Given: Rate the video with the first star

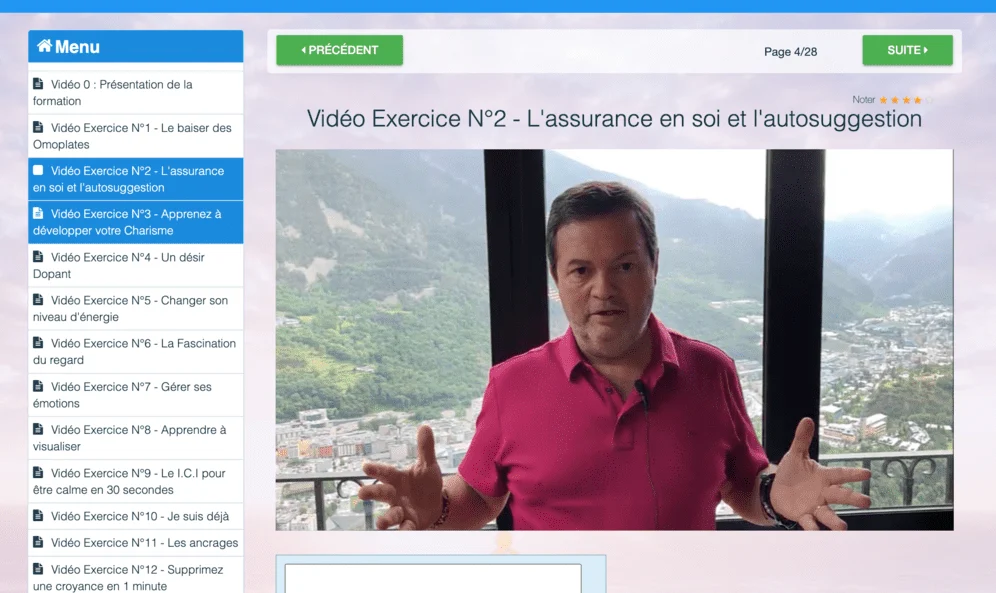Looking at the screenshot, I should coord(883,100).
